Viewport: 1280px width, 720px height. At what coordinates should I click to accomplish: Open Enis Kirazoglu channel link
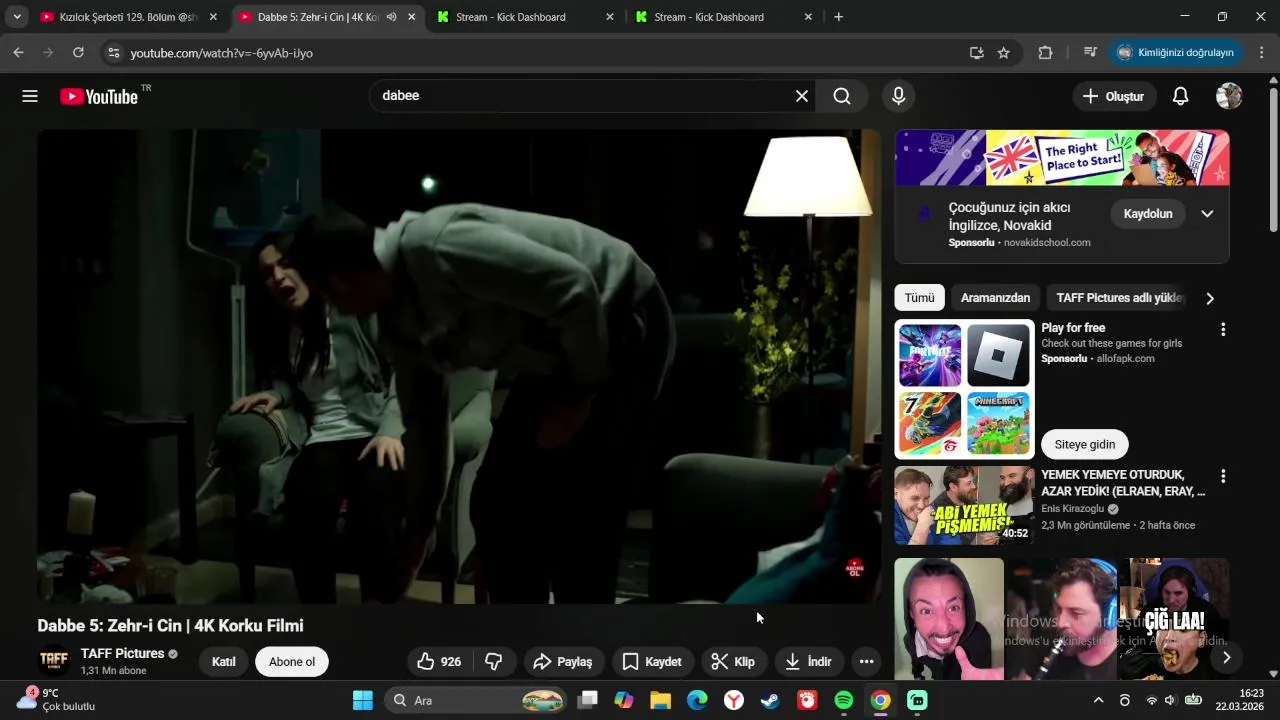[1072, 508]
